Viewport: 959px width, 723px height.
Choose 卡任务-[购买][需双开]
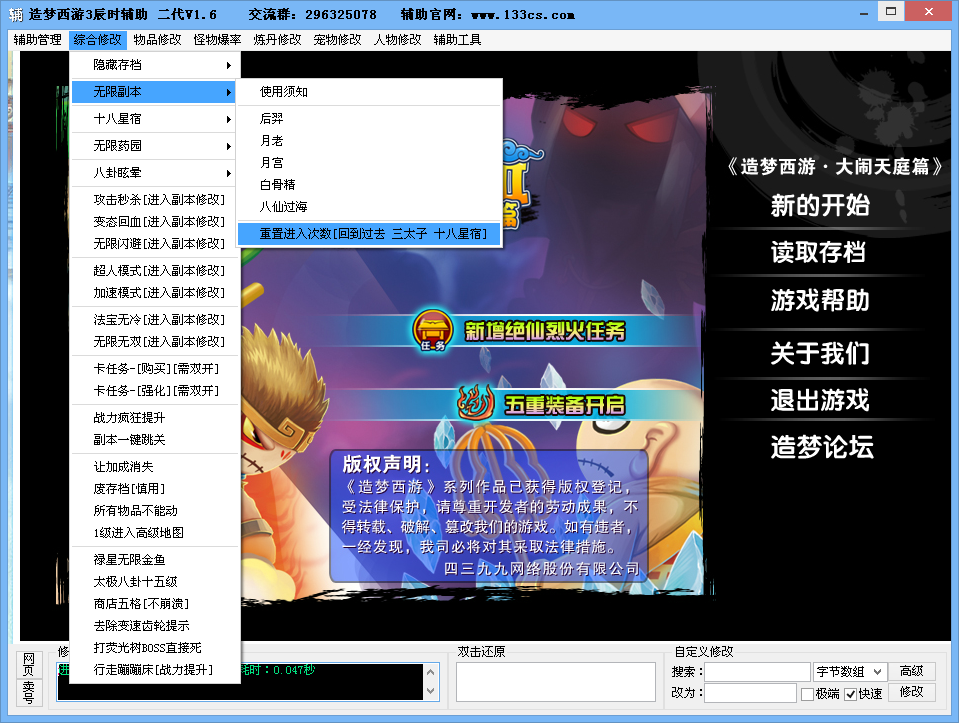(155, 368)
